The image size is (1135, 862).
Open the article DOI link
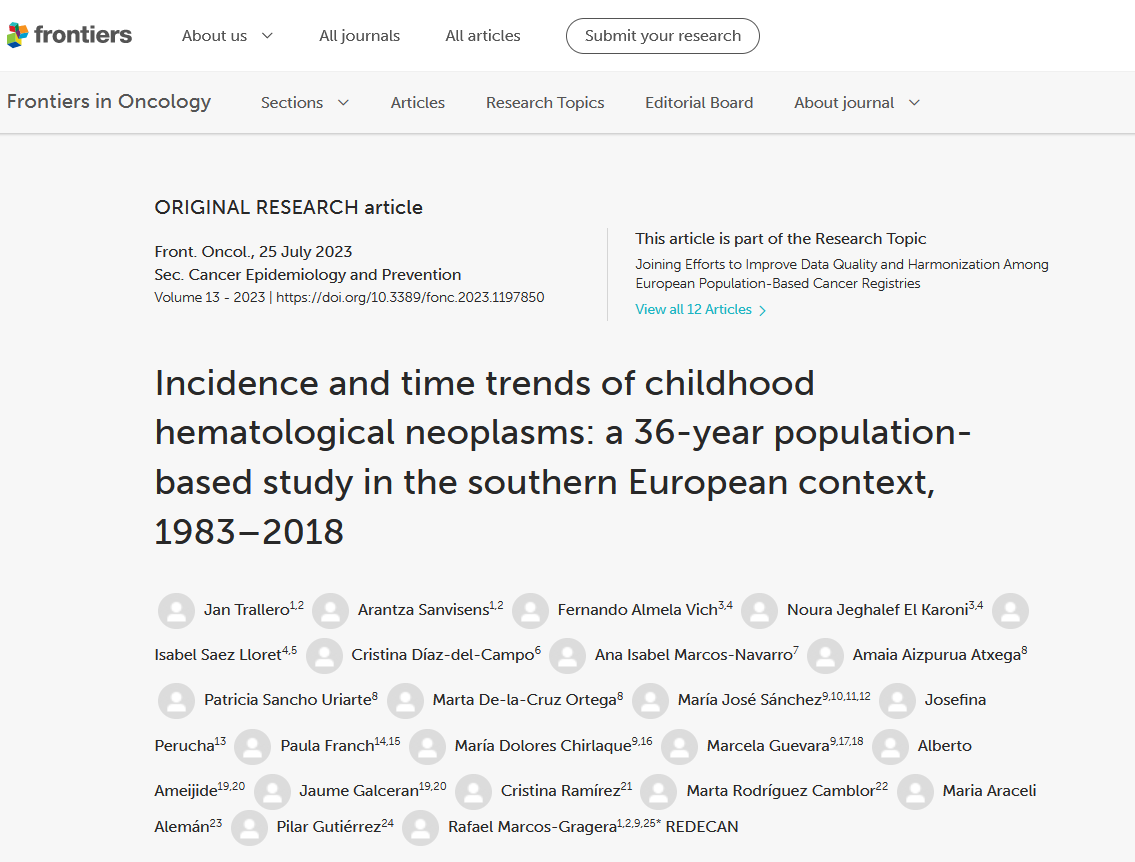pos(410,297)
